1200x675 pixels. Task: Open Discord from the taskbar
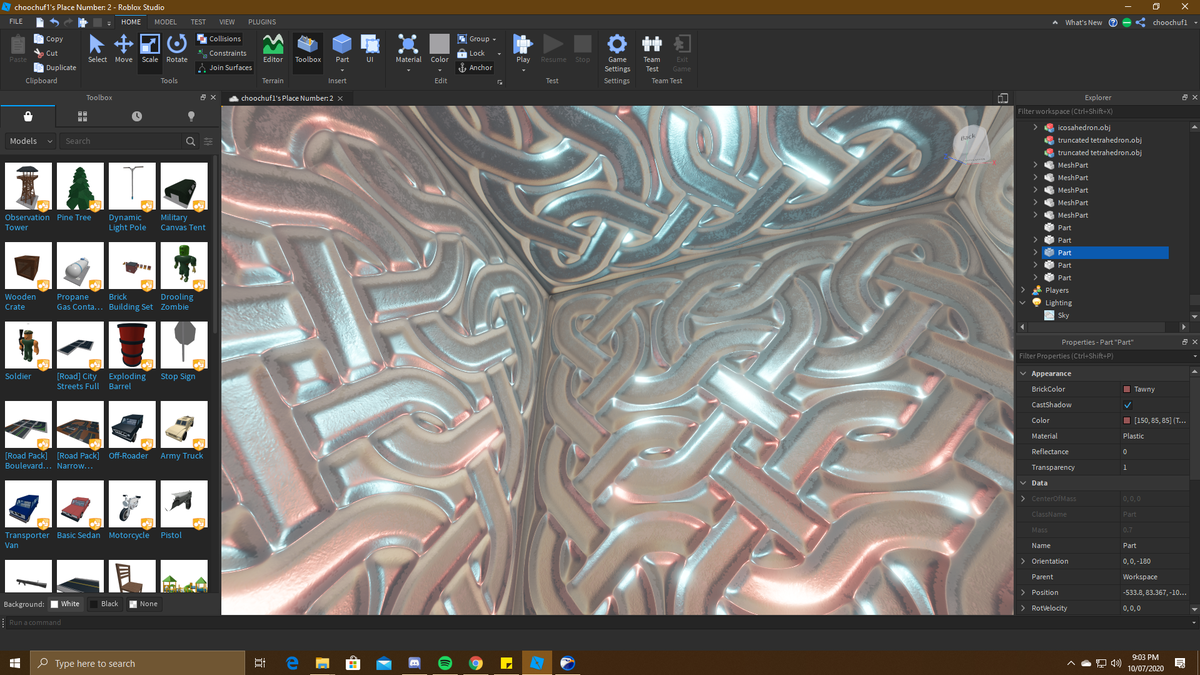coord(414,663)
